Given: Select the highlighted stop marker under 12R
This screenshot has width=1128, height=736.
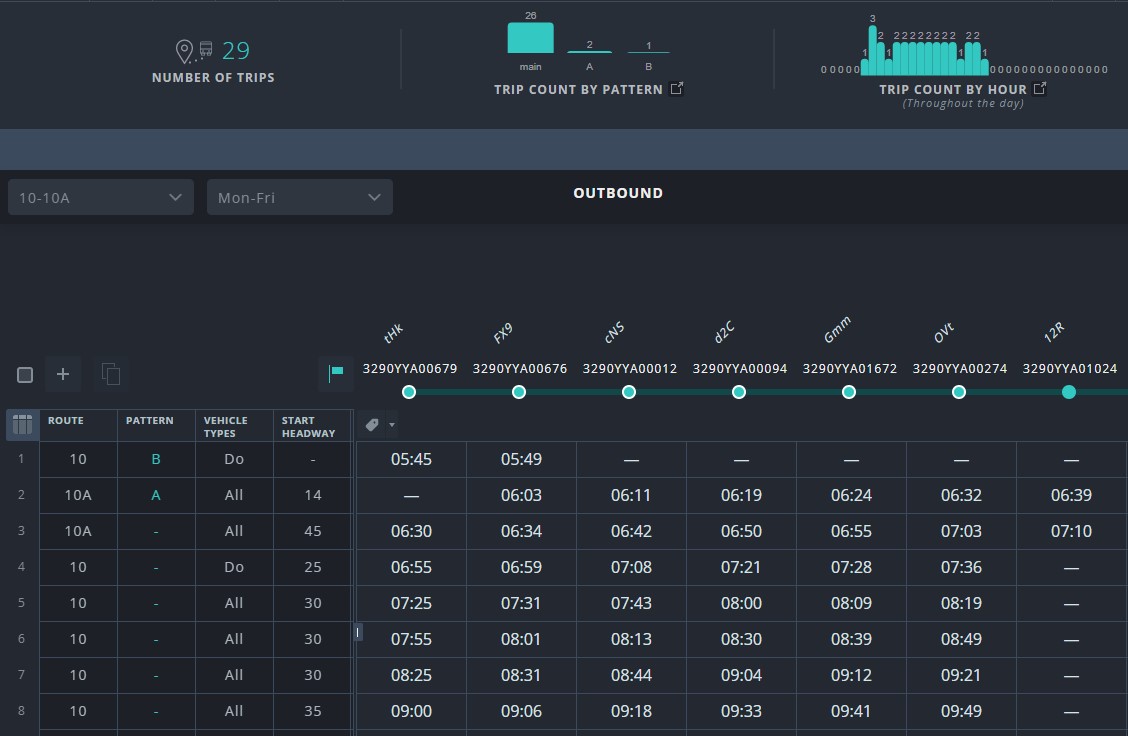Looking at the screenshot, I should point(1068,392).
